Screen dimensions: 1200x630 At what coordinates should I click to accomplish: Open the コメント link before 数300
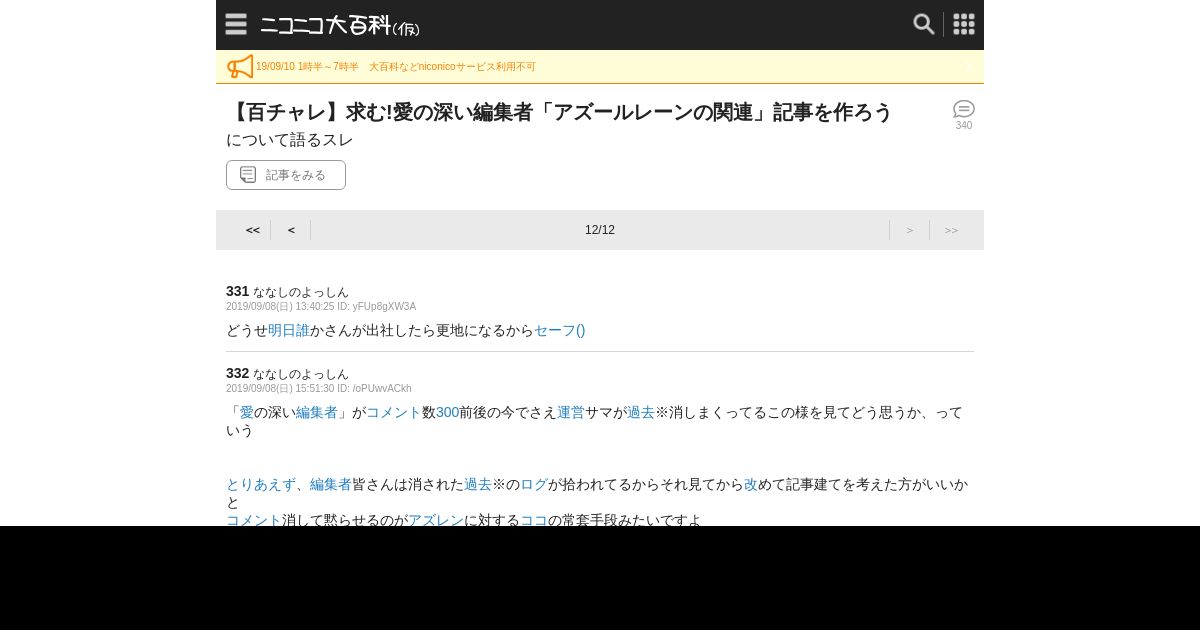coord(394,412)
